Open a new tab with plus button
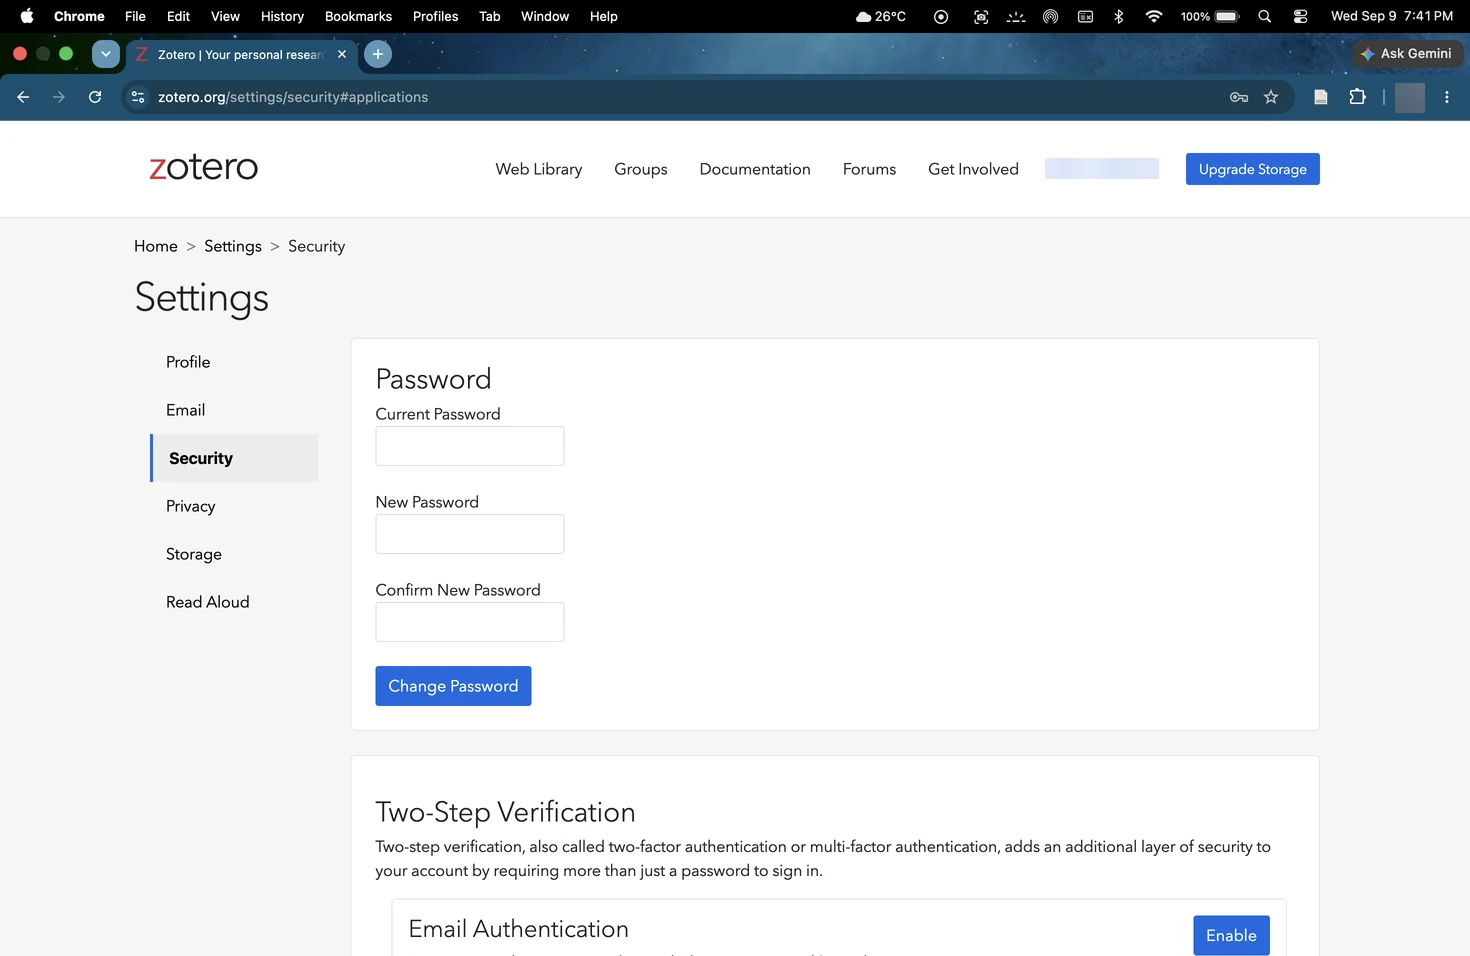The image size is (1470, 956). (x=378, y=54)
